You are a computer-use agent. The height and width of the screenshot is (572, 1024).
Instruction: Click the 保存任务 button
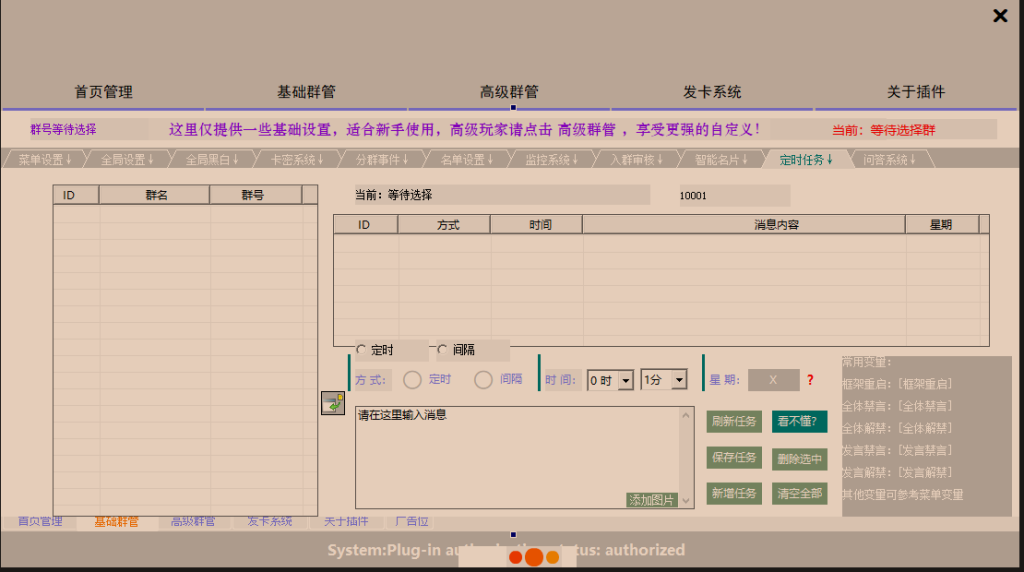click(x=734, y=458)
